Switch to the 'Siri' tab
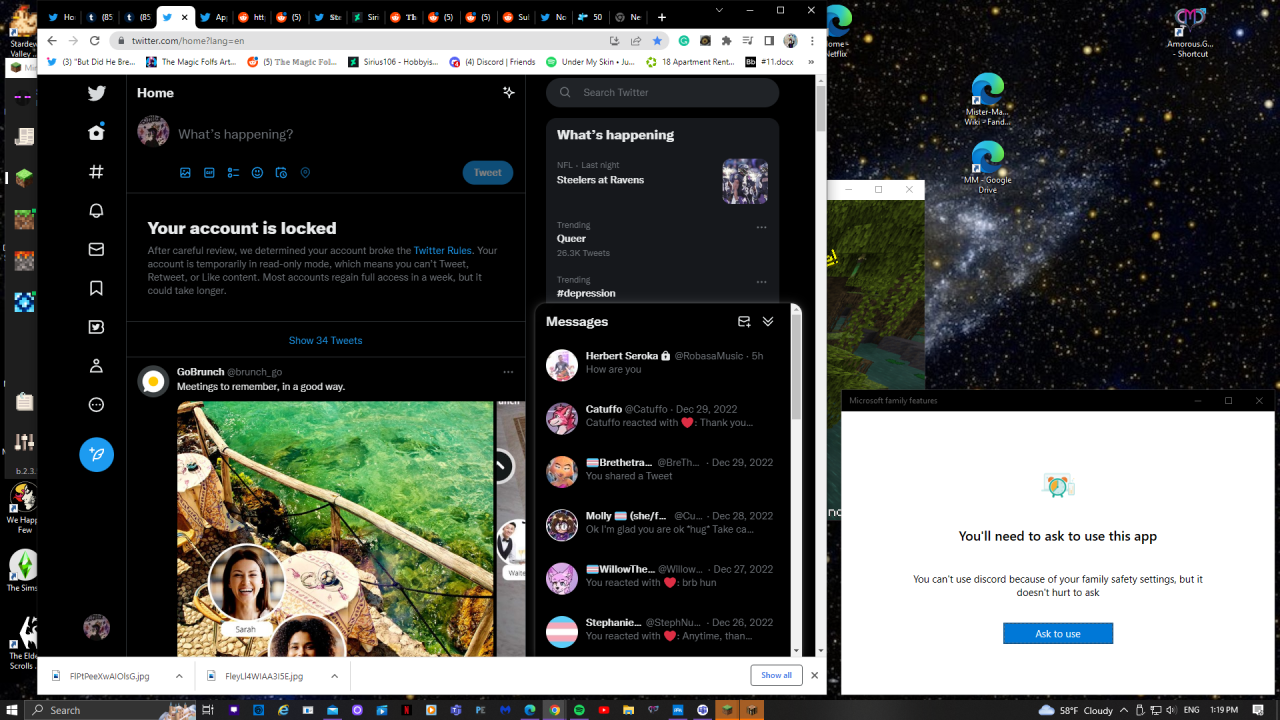Screen dimensions: 1280x720 [x=365, y=17]
